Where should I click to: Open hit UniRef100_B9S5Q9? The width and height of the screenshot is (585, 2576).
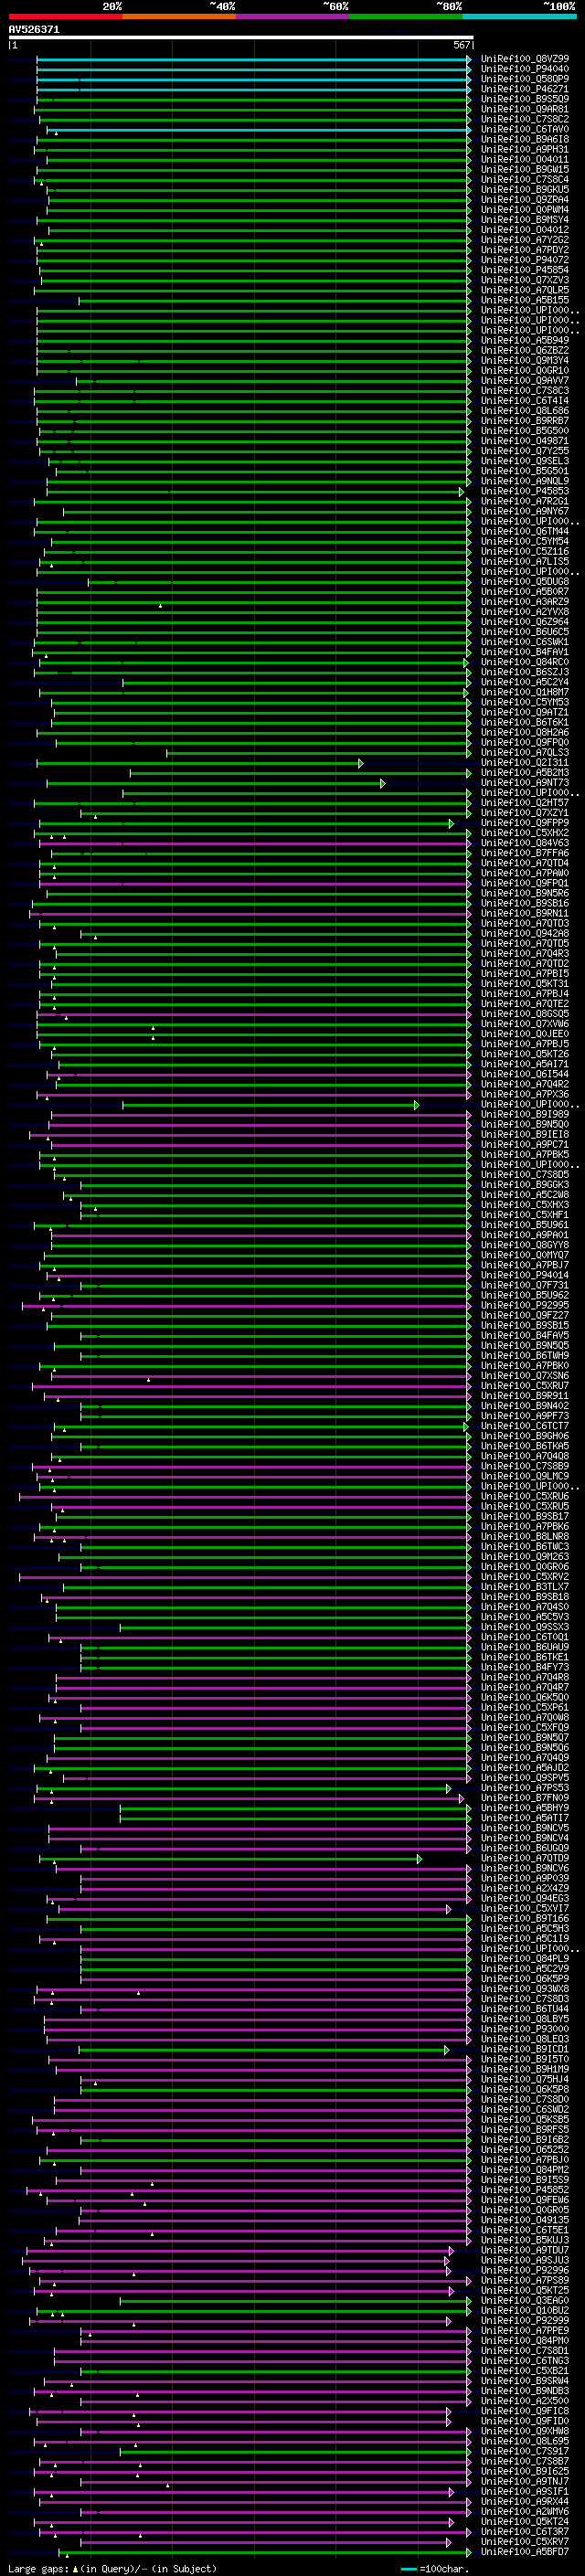525,99
